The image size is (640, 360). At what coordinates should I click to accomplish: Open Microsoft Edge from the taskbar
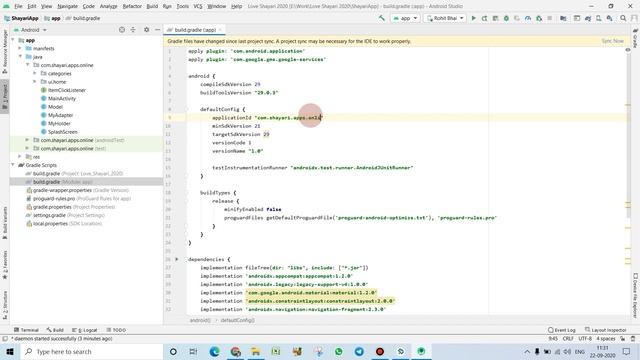[x=214, y=351]
